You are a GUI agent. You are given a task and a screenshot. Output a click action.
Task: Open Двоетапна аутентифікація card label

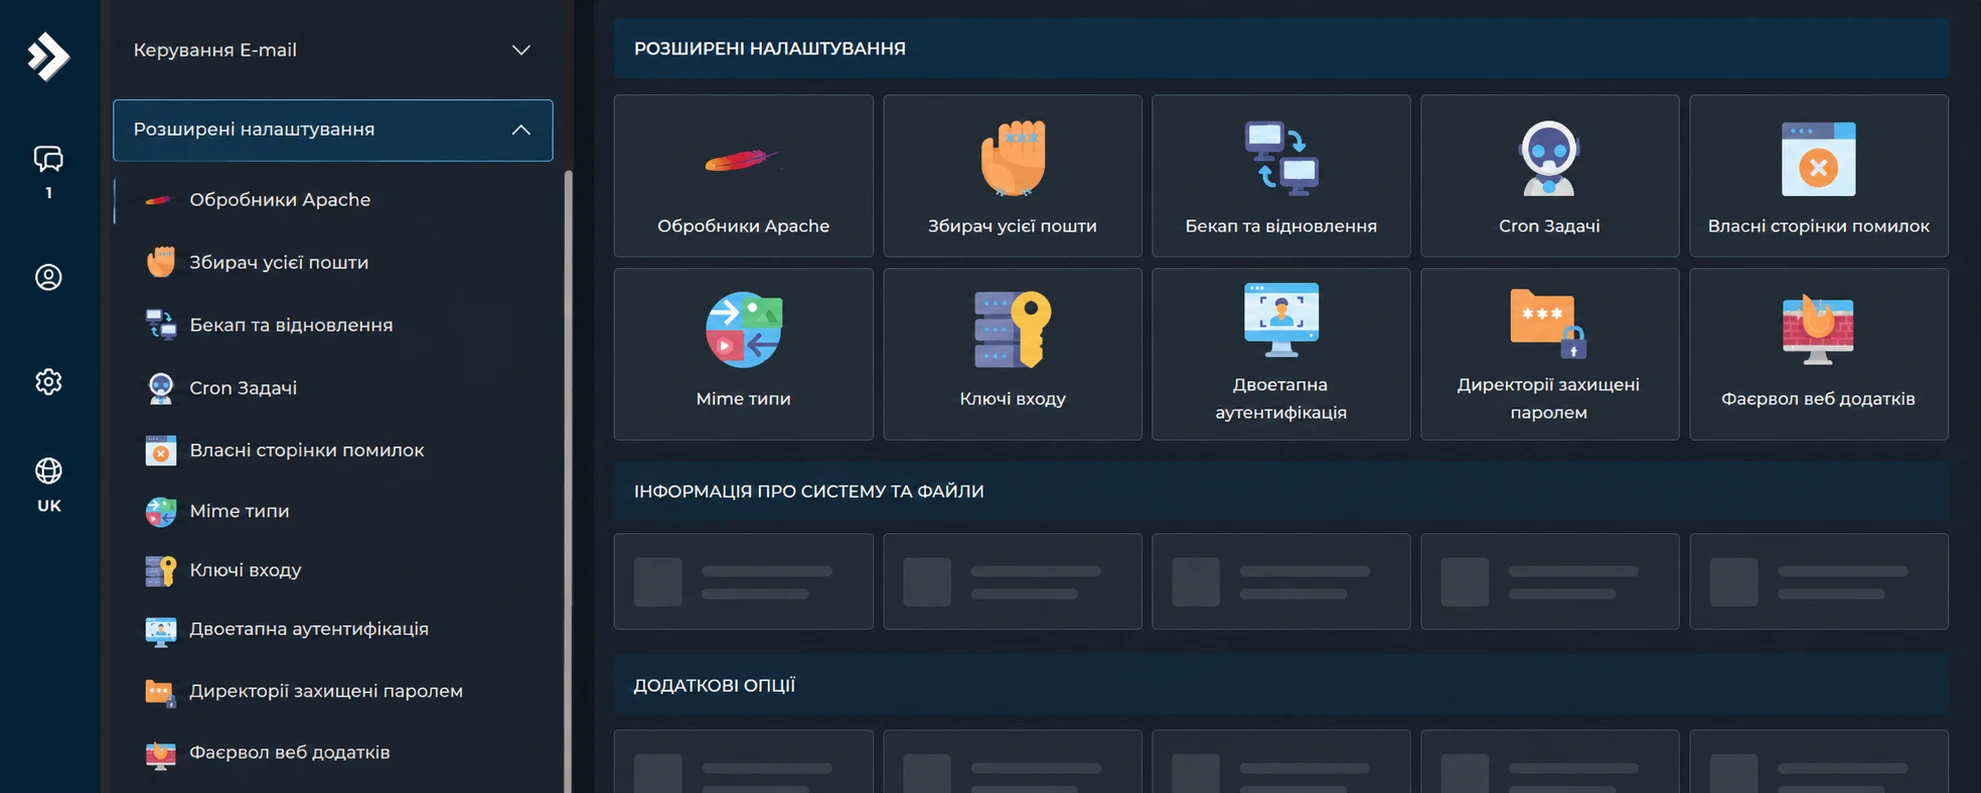tap(1280, 398)
